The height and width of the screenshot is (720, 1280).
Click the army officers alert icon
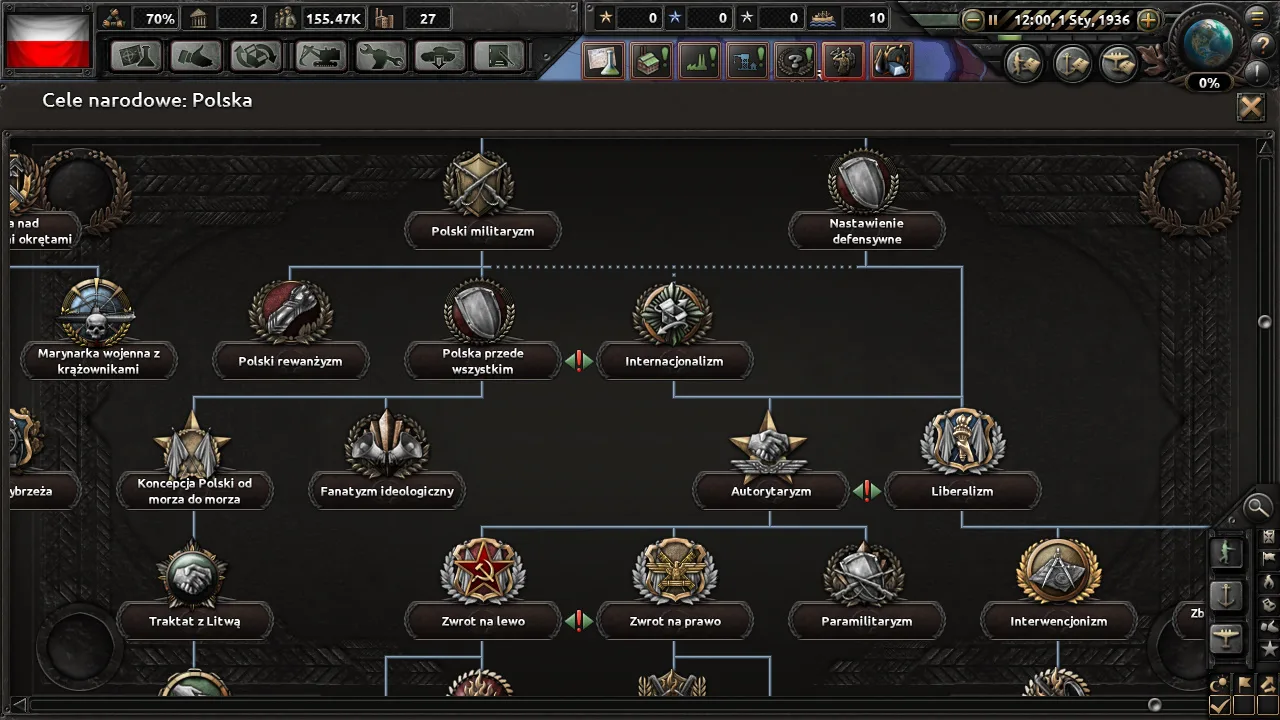[x=844, y=60]
